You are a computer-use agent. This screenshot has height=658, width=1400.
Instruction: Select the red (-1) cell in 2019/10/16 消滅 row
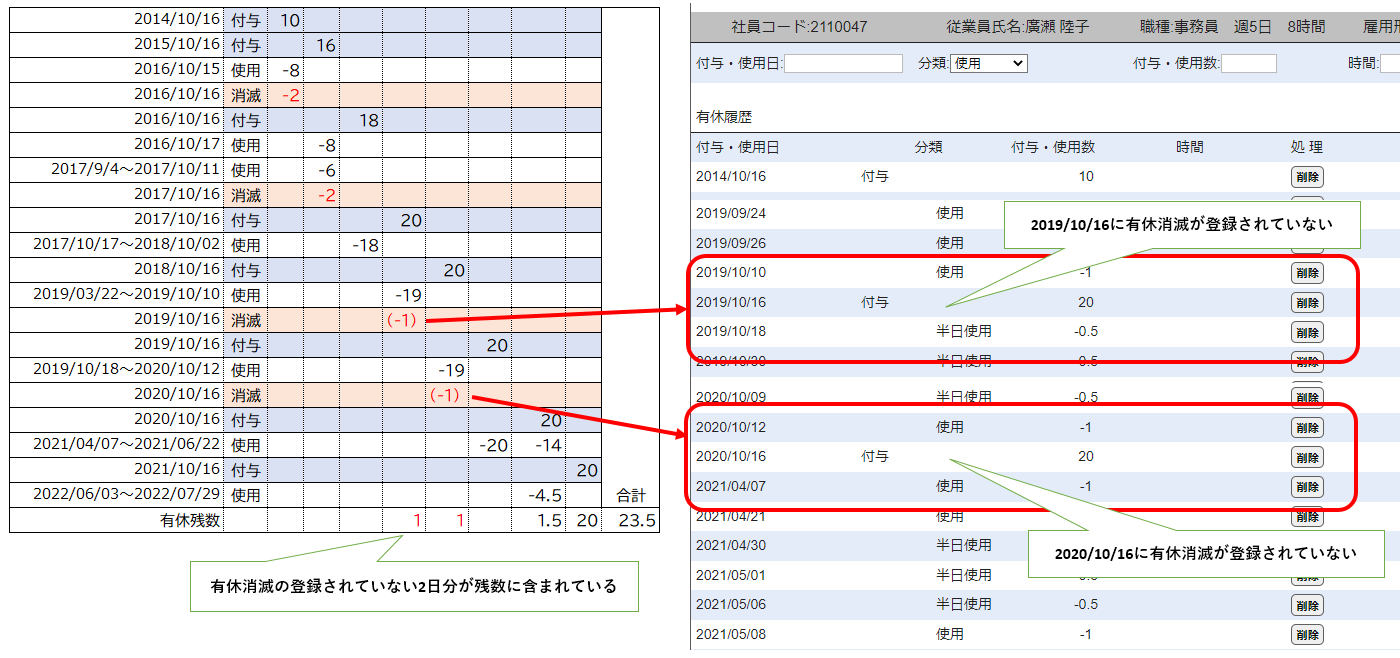(401, 320)
